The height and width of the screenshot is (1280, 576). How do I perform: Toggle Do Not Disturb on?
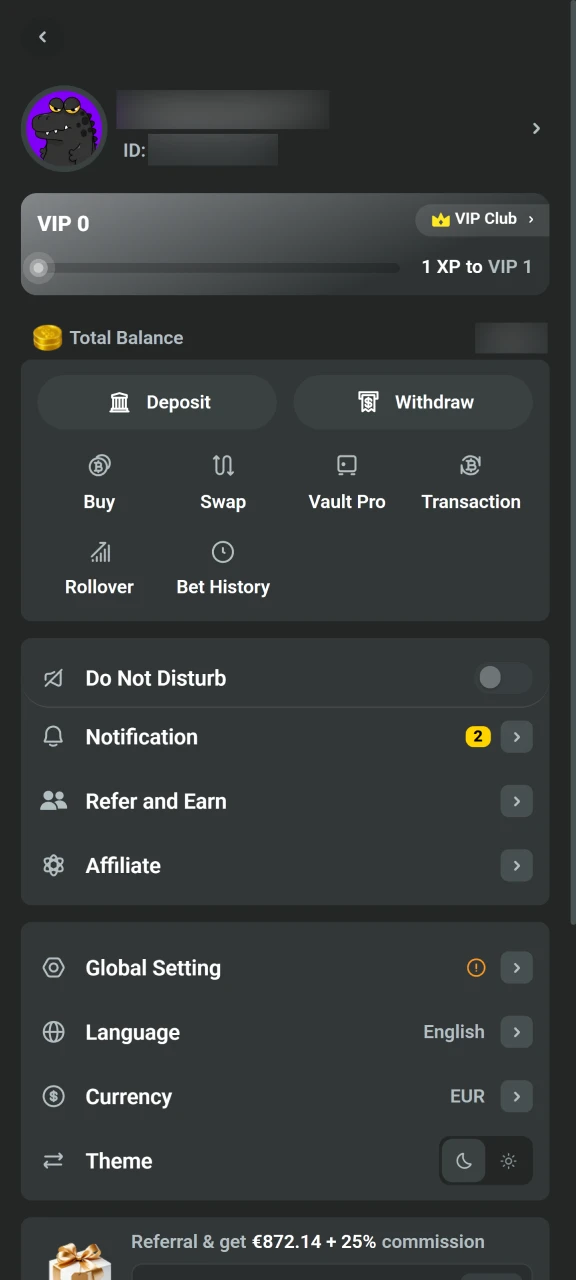point(503,678)
